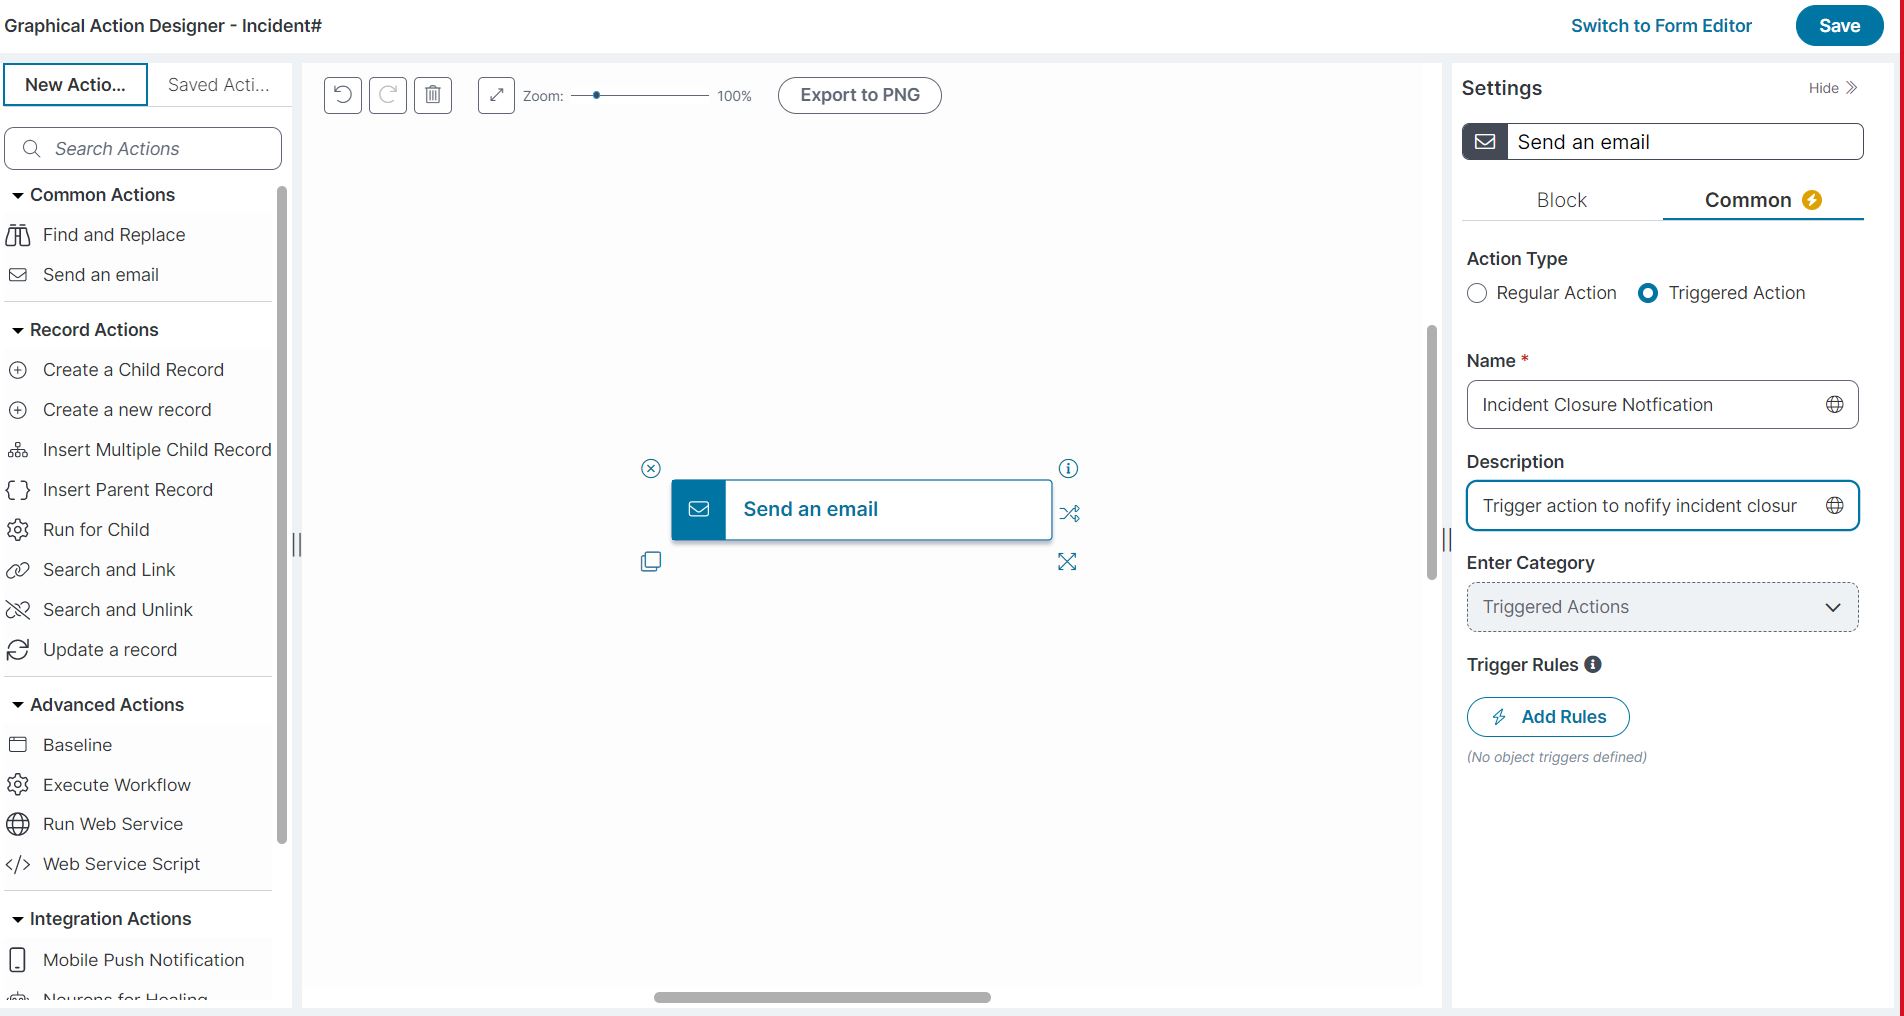Open Switch to Form Editor link
Image resolution: width=1904 pixels, height=1016 pixels.
coord(1661,25)
